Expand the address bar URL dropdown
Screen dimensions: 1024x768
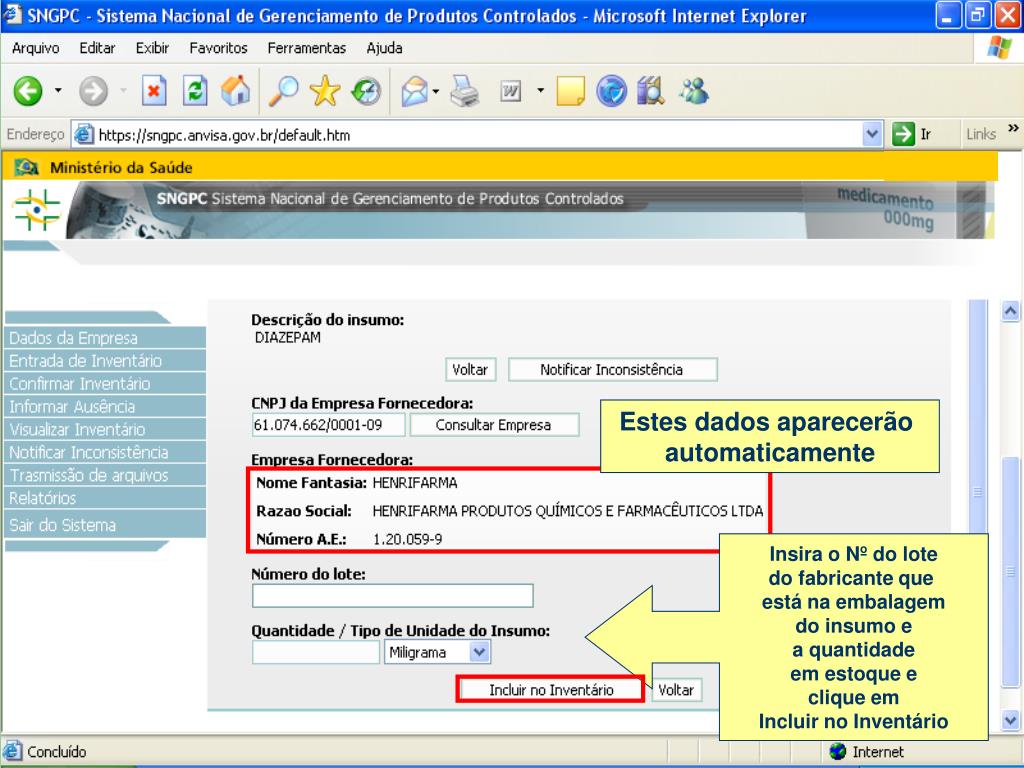(x=872, y=135)
